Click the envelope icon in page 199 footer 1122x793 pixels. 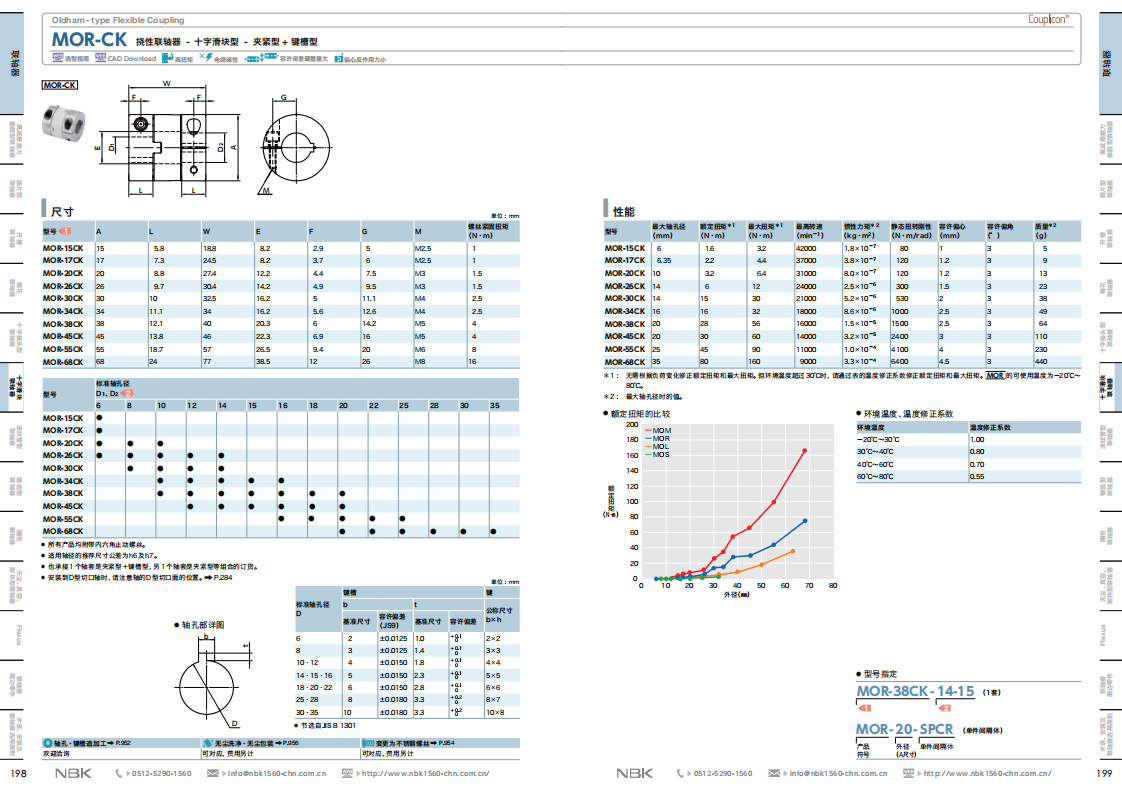[774, 773]
